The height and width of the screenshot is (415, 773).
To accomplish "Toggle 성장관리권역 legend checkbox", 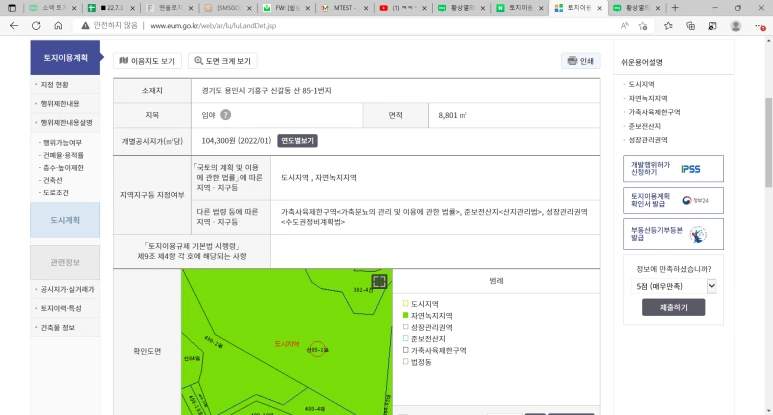I will [406, 327].
